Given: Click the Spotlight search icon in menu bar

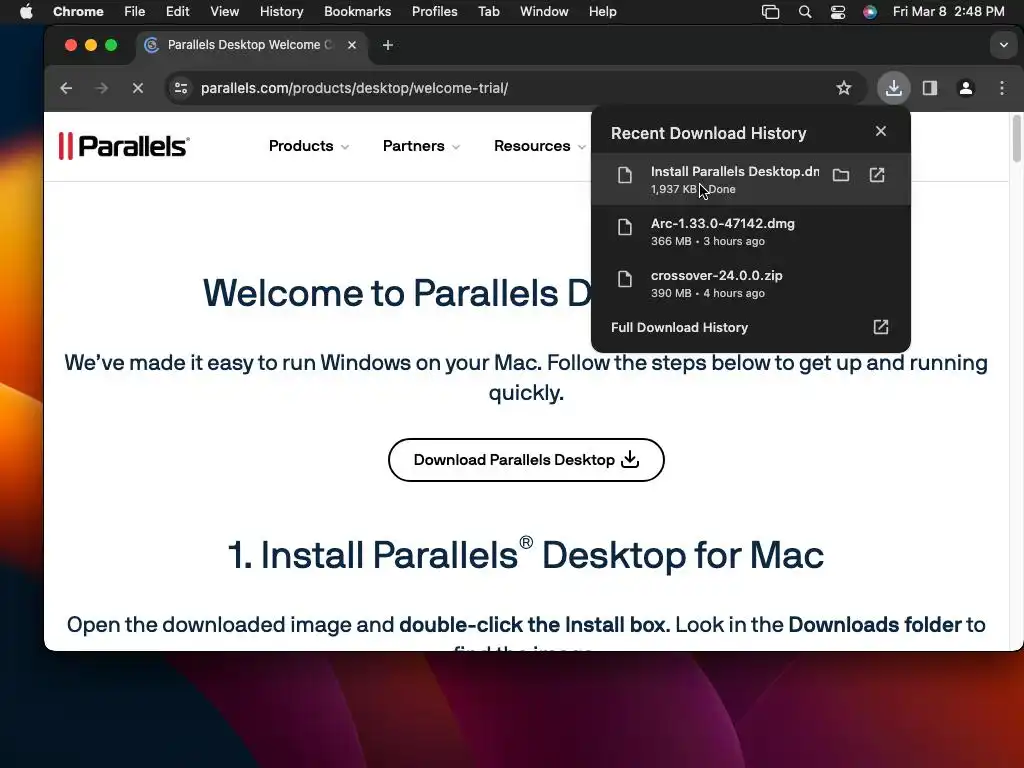Looking at the screenshot, I should point(805,12).
